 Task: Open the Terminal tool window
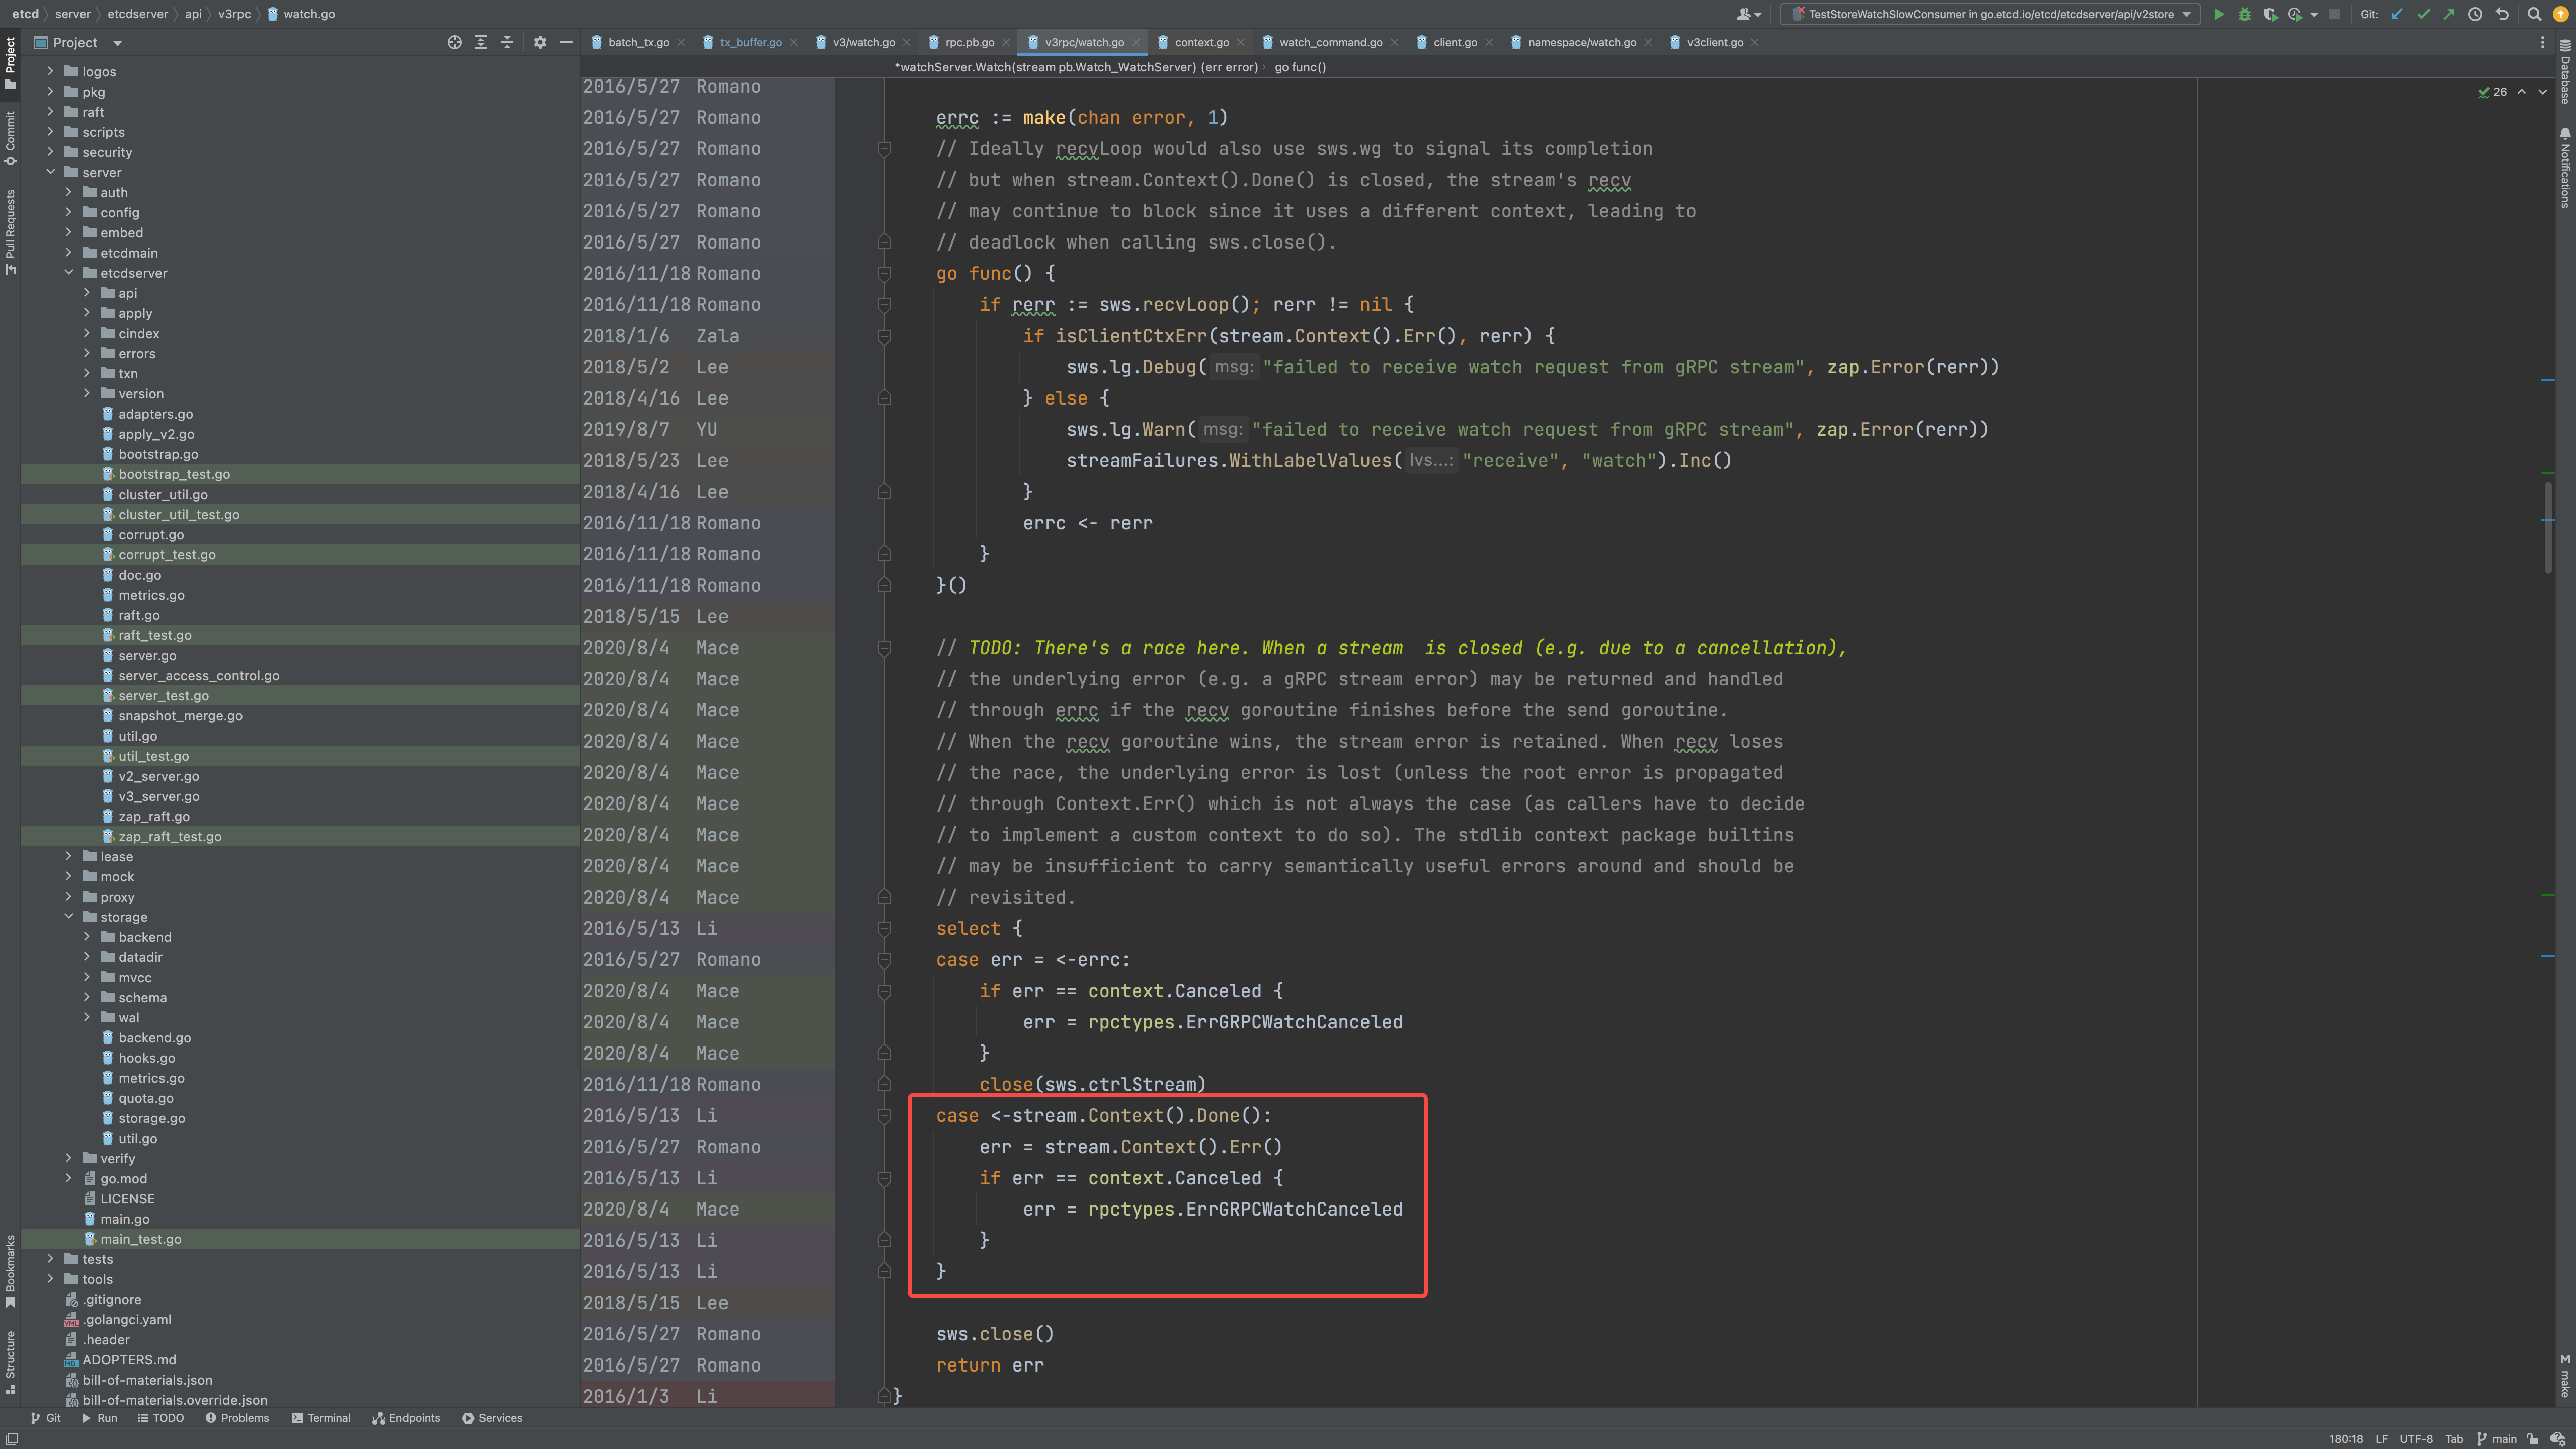(320, 1418)
